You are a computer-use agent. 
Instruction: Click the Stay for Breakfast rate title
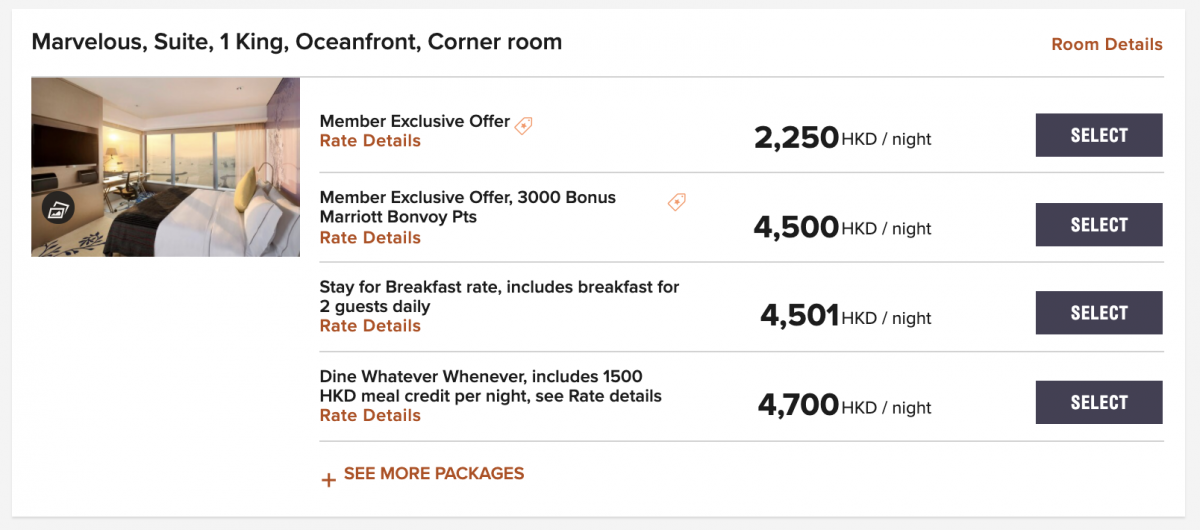499,297
